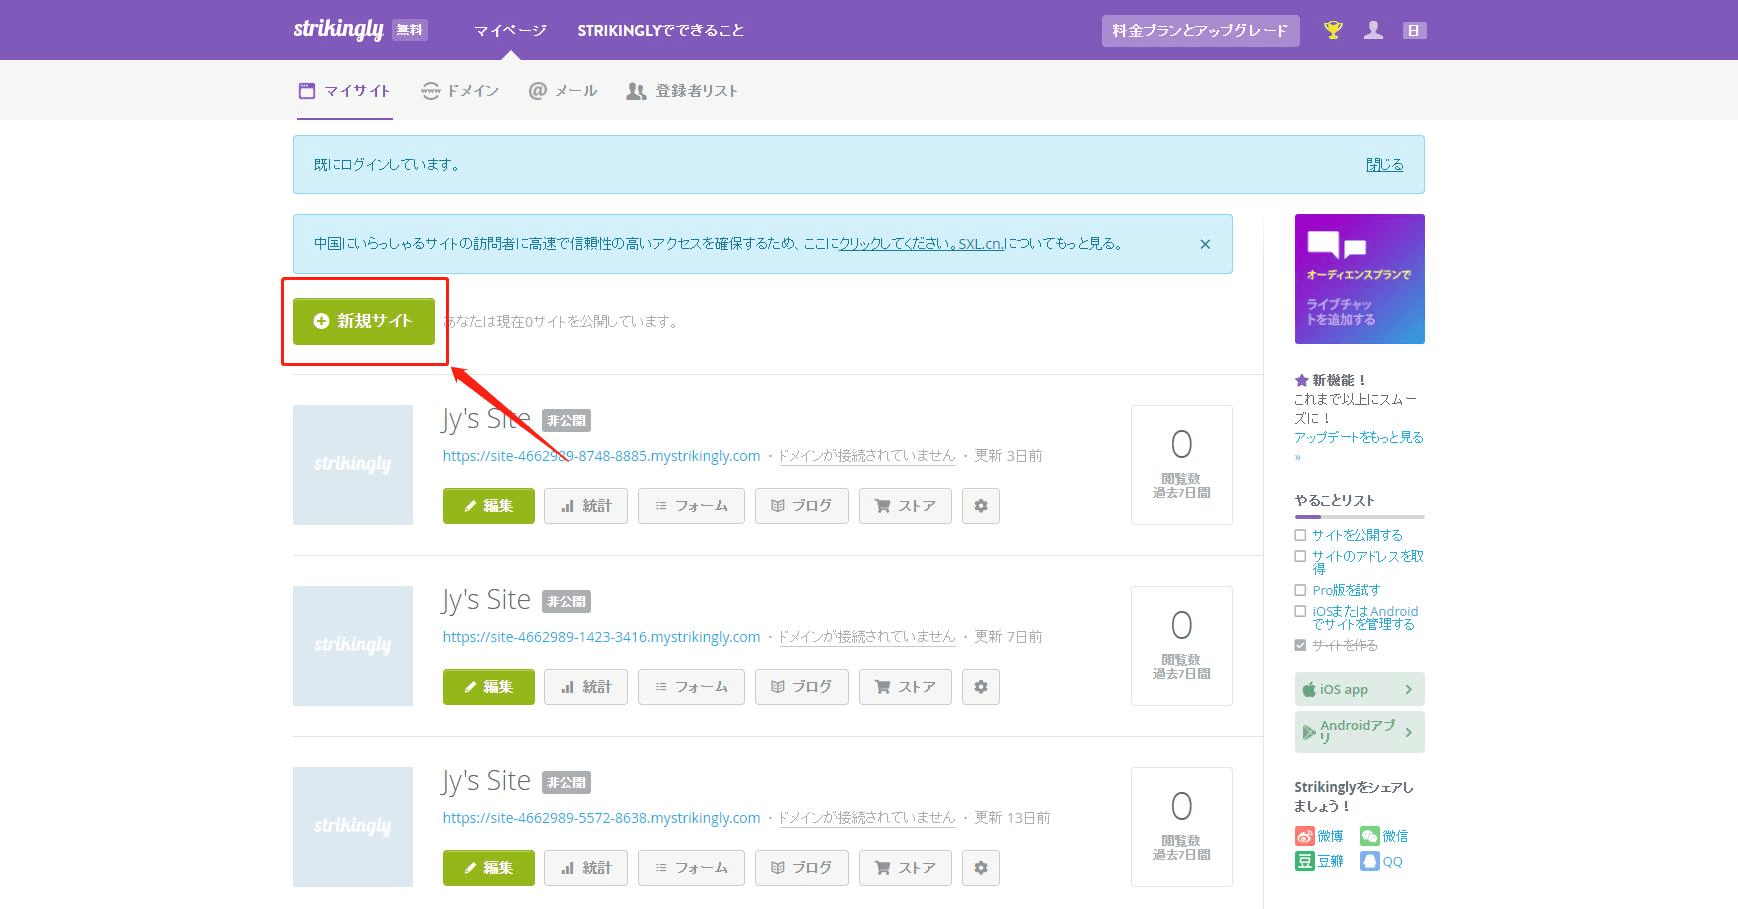Share via the QQ icon
Viewport: 1738px width, 909px height.
coord(1369,860)
